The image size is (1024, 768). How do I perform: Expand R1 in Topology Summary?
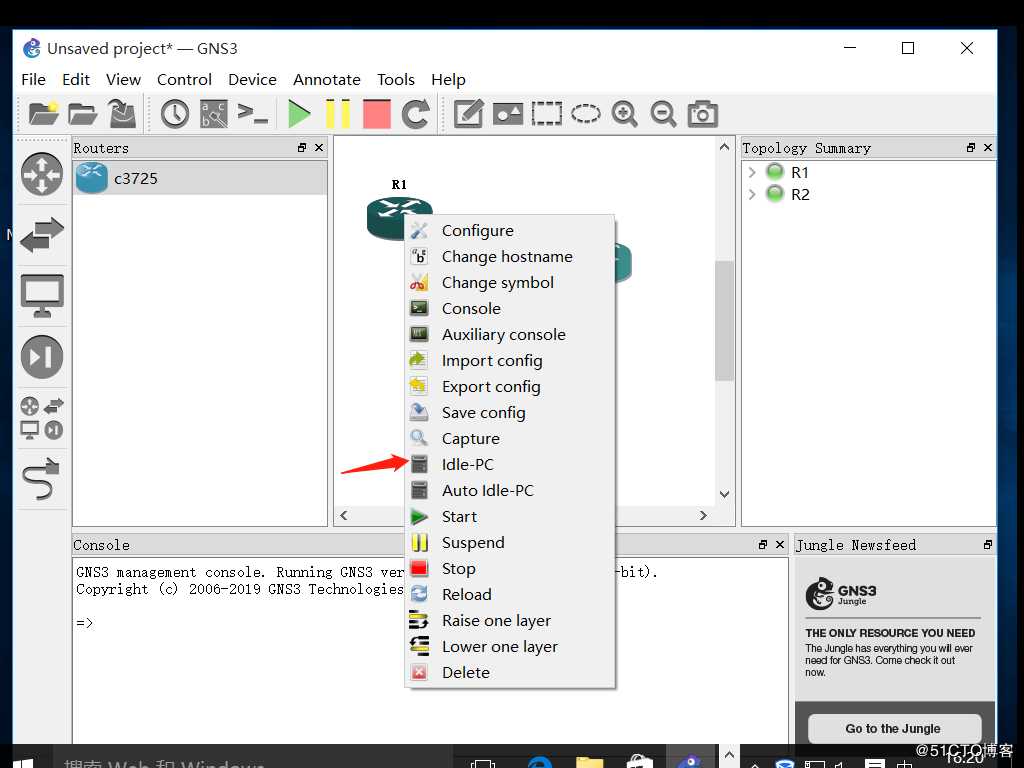pyautogui.click(x=752, y=172)
